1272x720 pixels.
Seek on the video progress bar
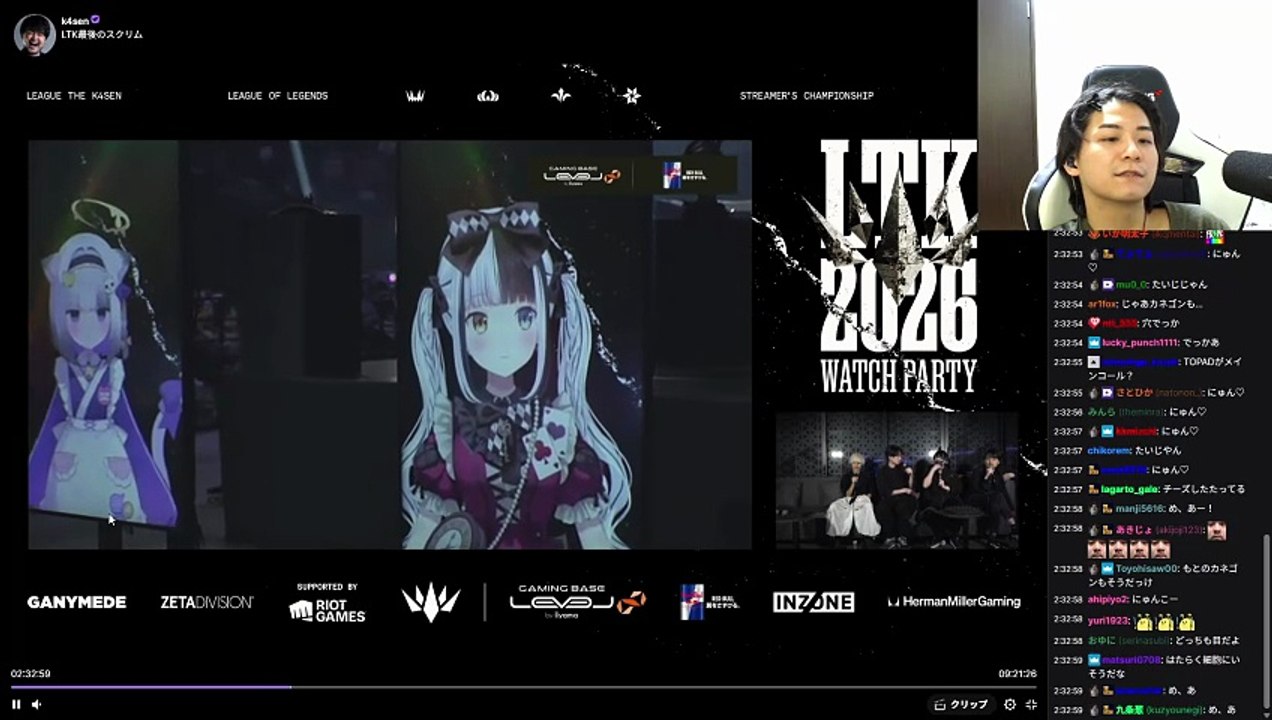pyautogui.click(x=524, y=687)
